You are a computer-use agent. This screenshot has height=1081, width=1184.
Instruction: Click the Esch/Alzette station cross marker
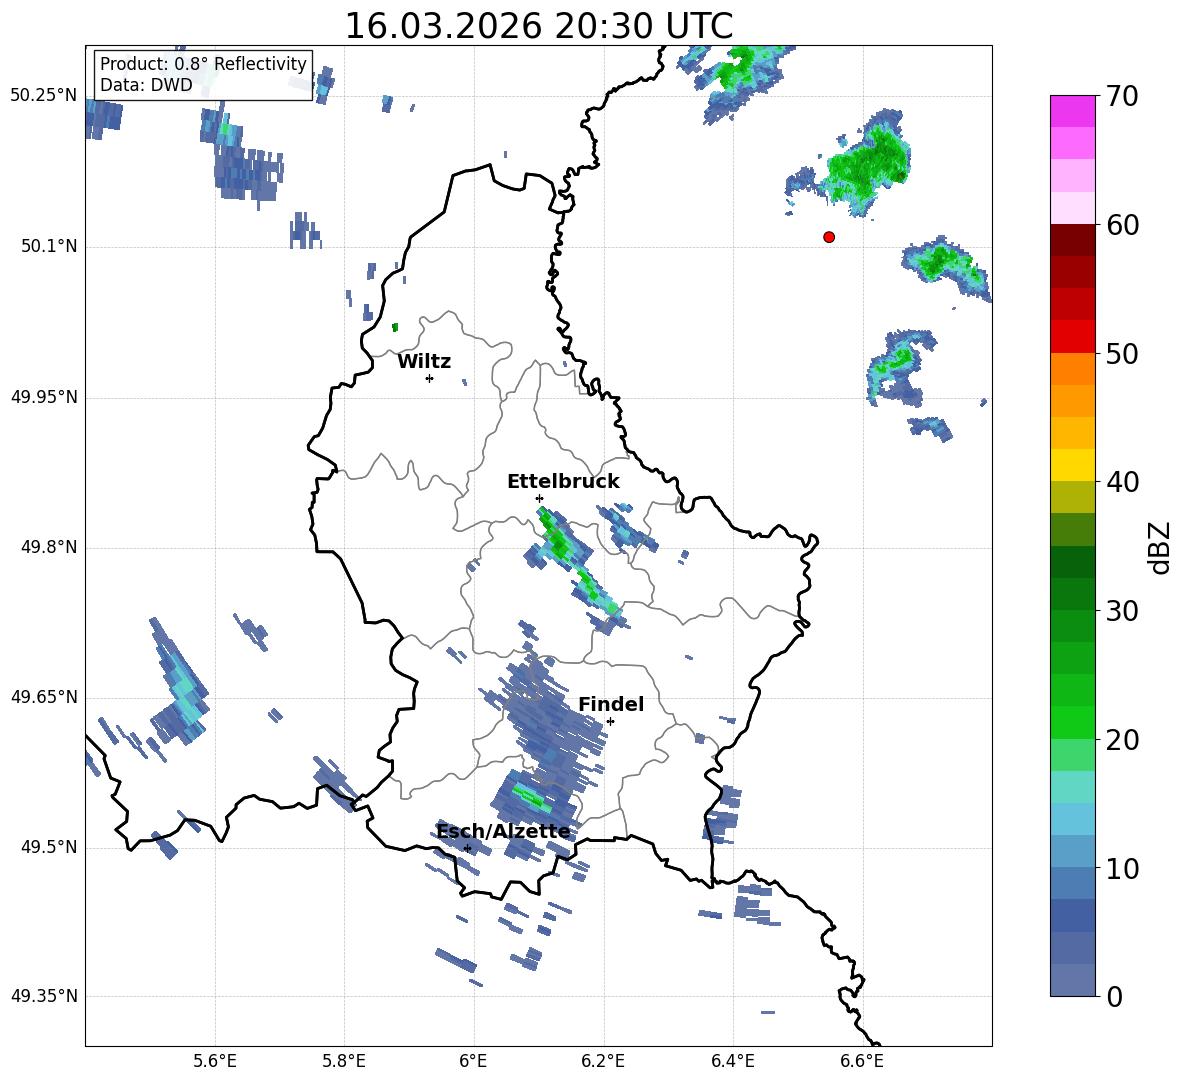point(467,848)
